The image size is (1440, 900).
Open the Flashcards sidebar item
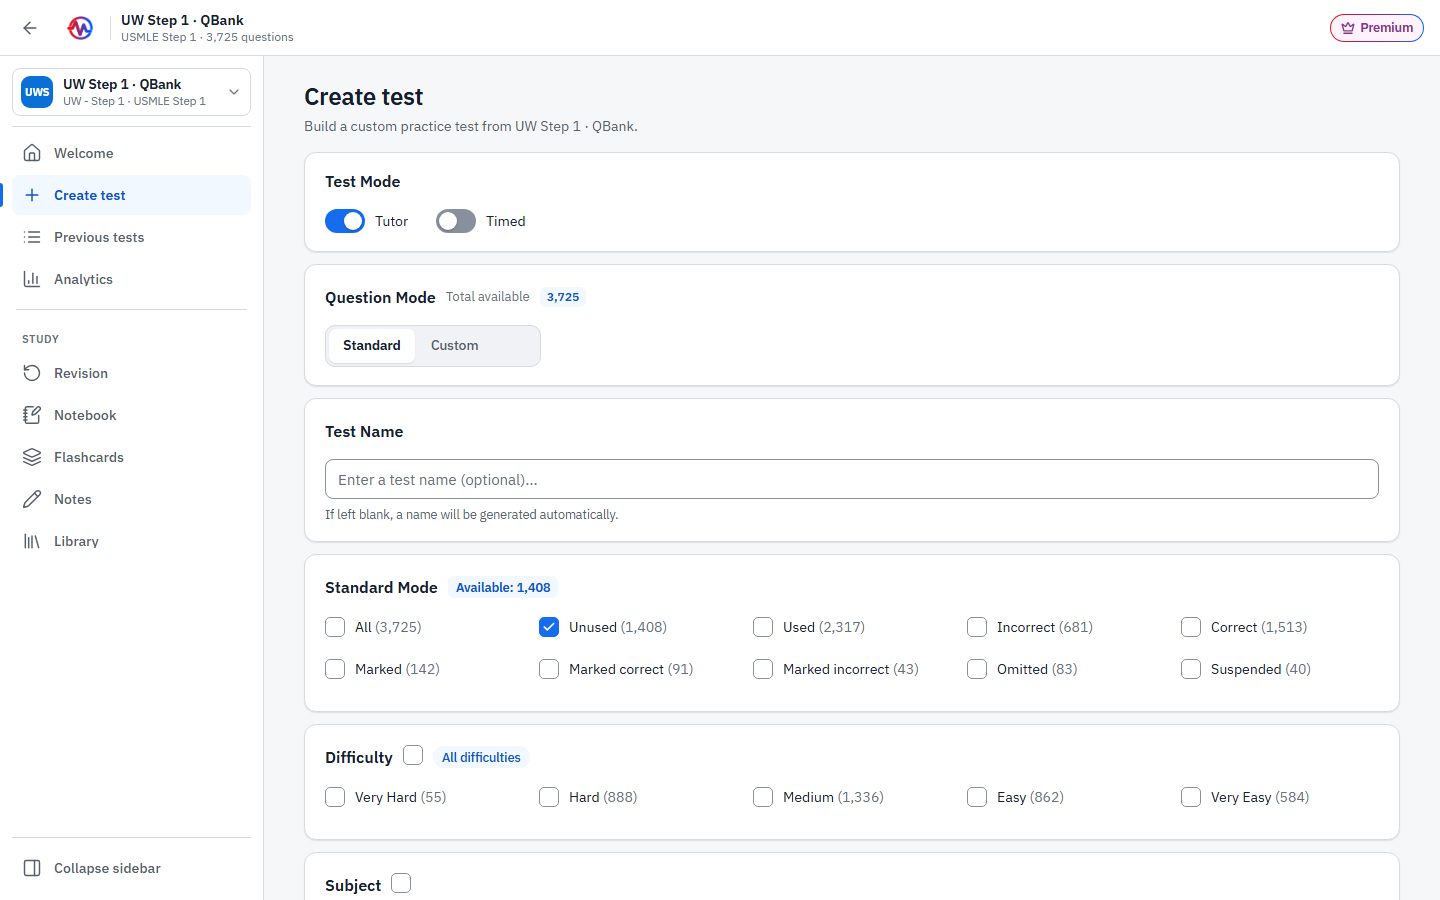point(131,457)
